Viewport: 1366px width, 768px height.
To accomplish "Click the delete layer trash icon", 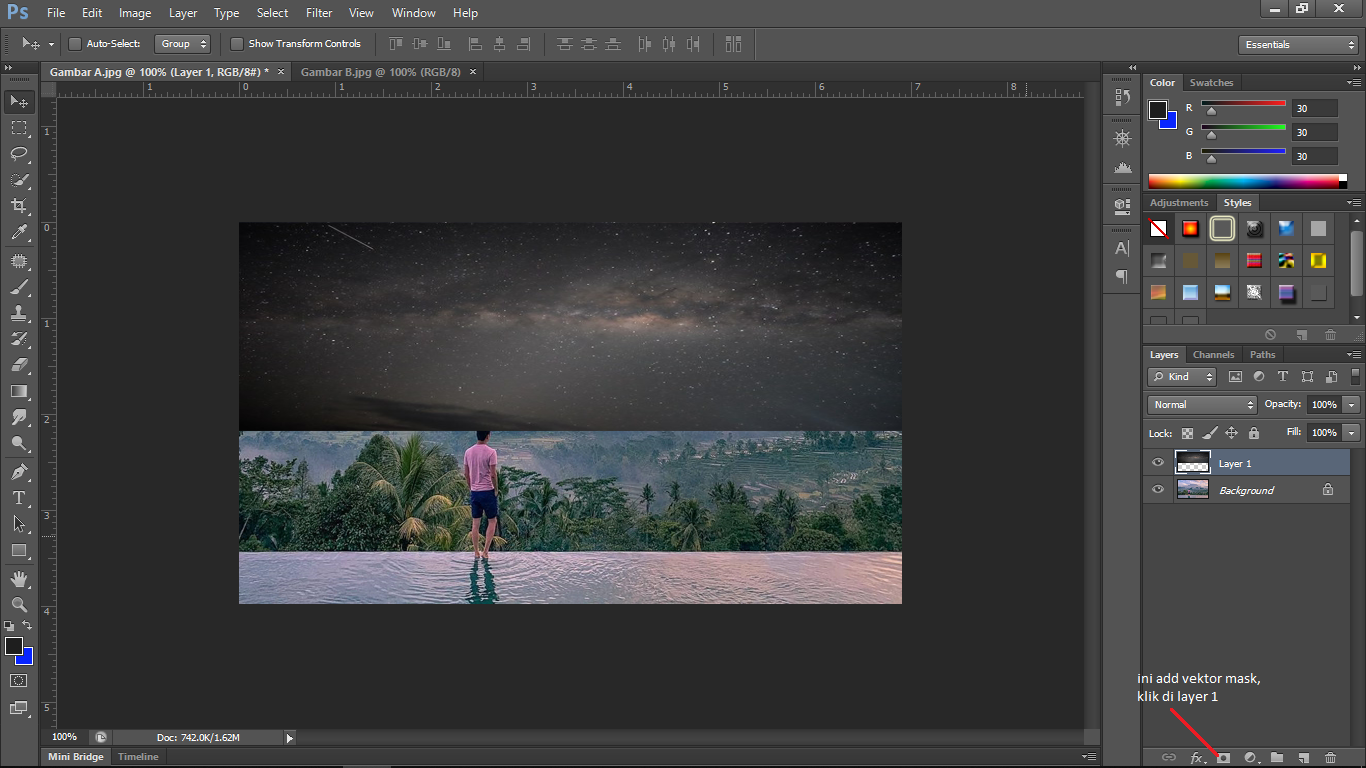I will 1330,758.
